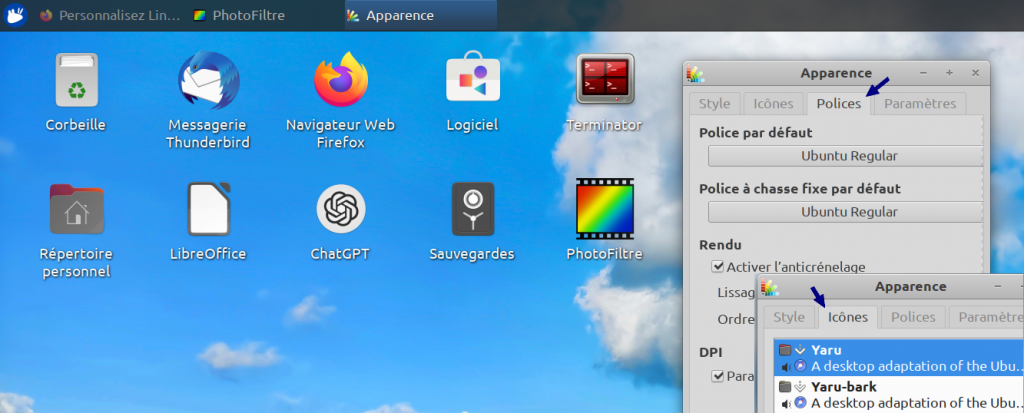1024x413 pixels.
Task: Switch to Personnalisez Lin... window in taskbar
Action: (110, 15)
